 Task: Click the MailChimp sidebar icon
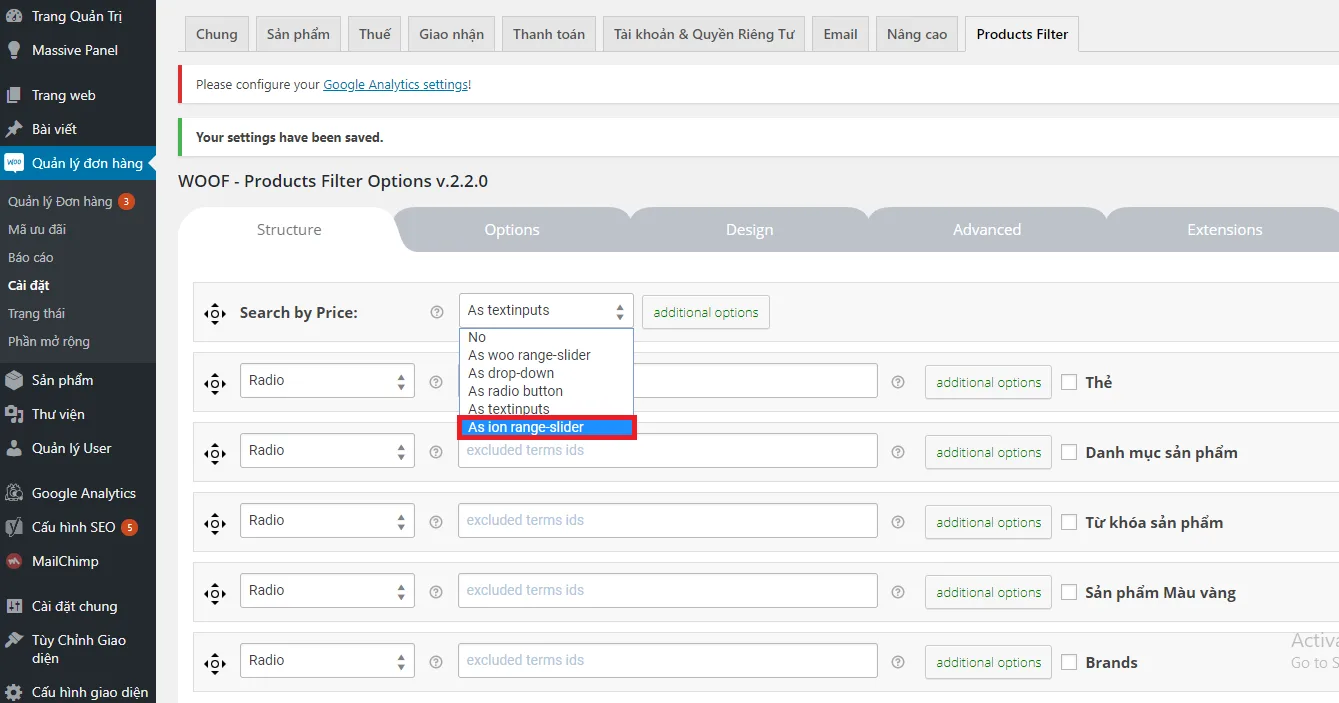pos(14,561)
